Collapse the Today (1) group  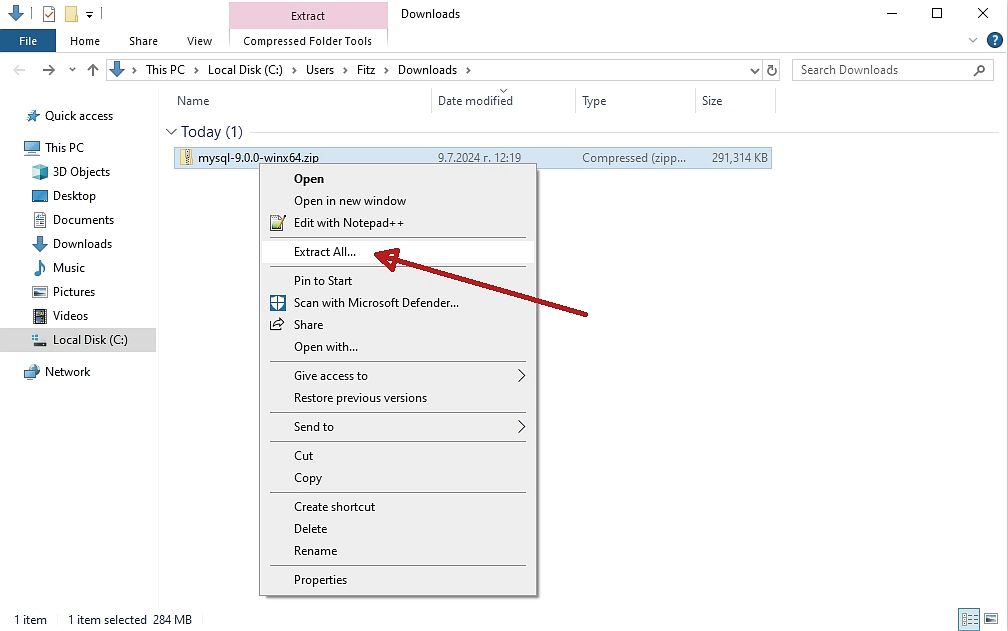coord(171,132)
